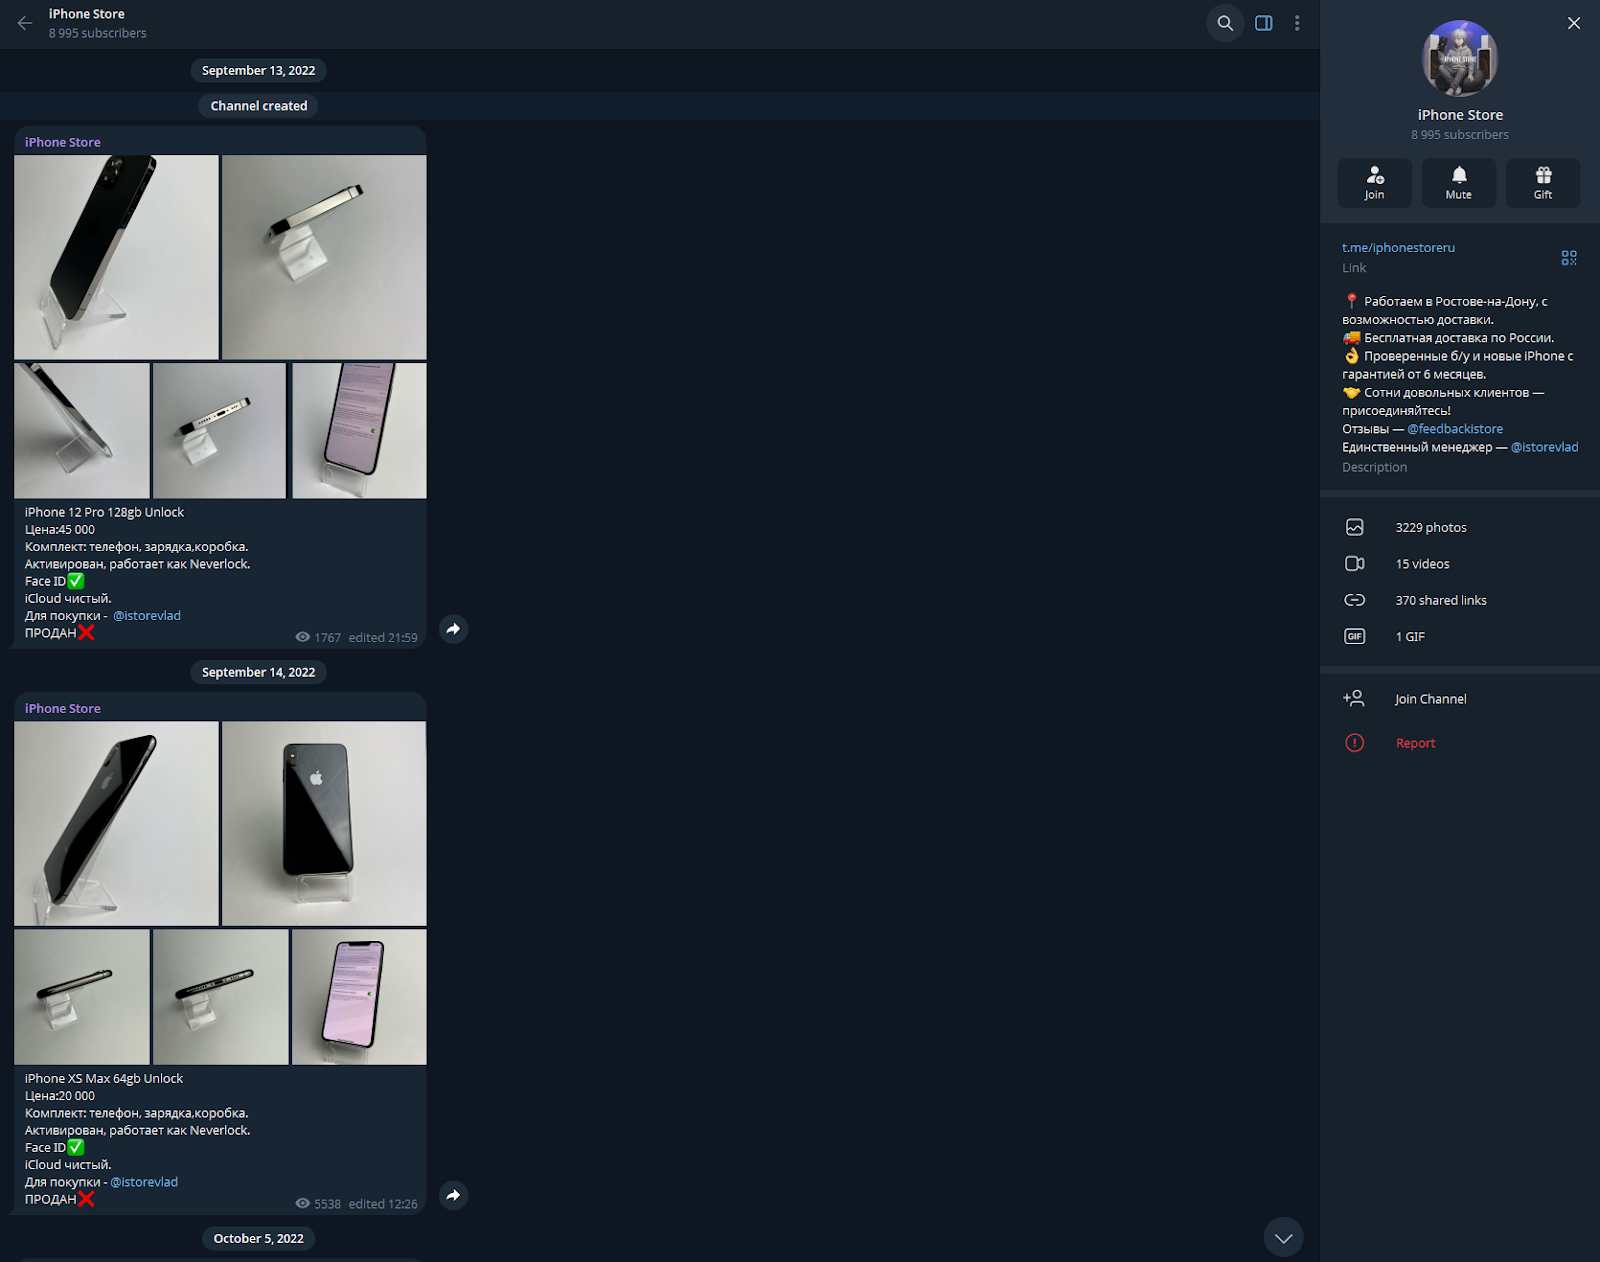The width and height of the screenshot is (1600, 1262).
Task: Click Join Channel in the info panel
Action: pos(1430,699)
